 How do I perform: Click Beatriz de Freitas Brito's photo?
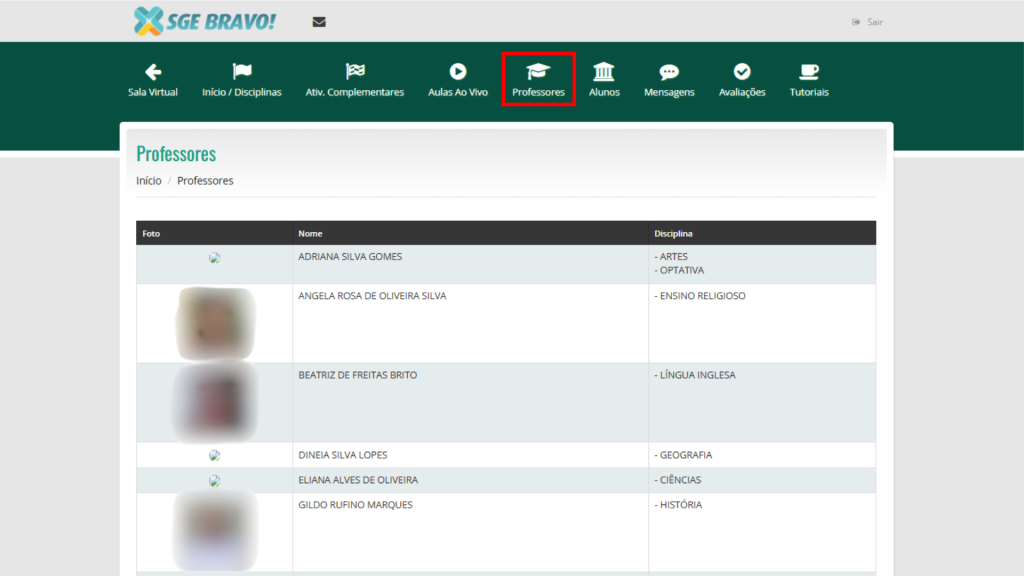(x=214, y=402)
